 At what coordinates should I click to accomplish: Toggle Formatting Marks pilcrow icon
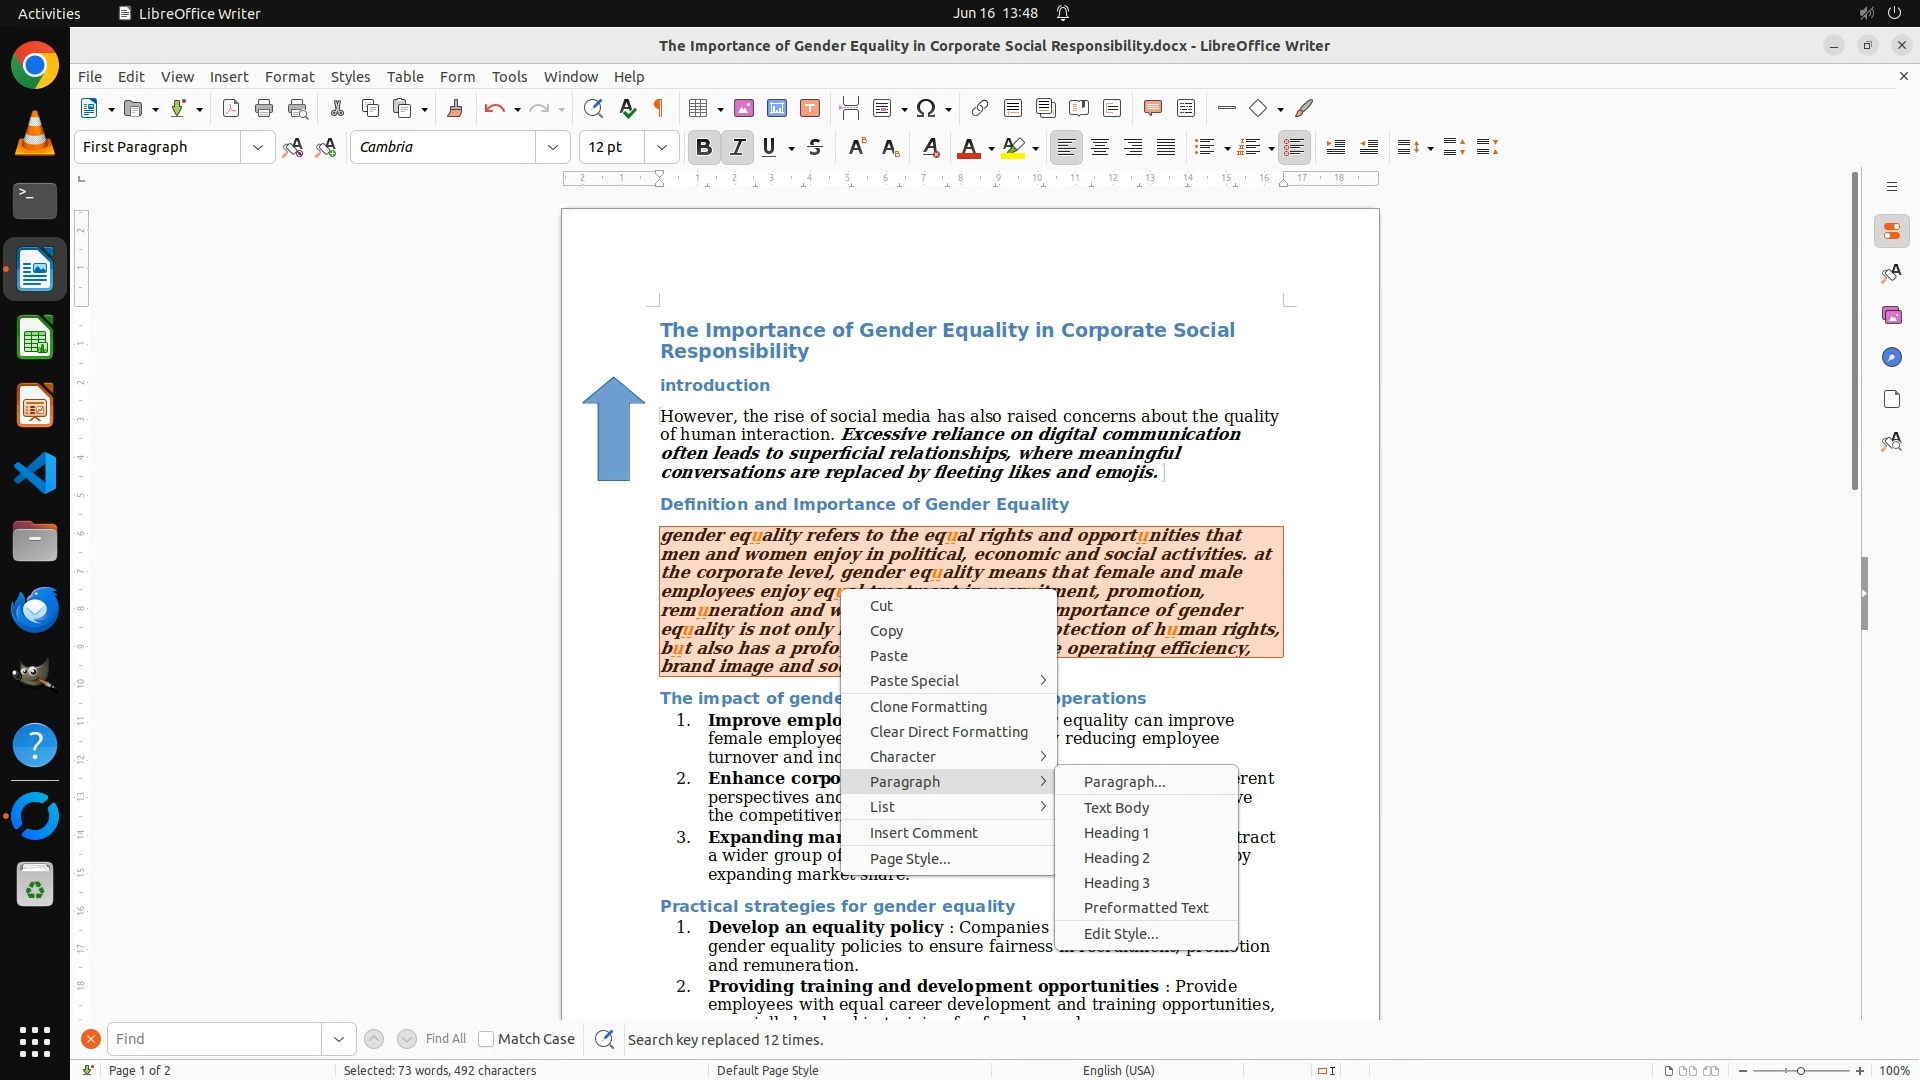click(x=659, y=109)
